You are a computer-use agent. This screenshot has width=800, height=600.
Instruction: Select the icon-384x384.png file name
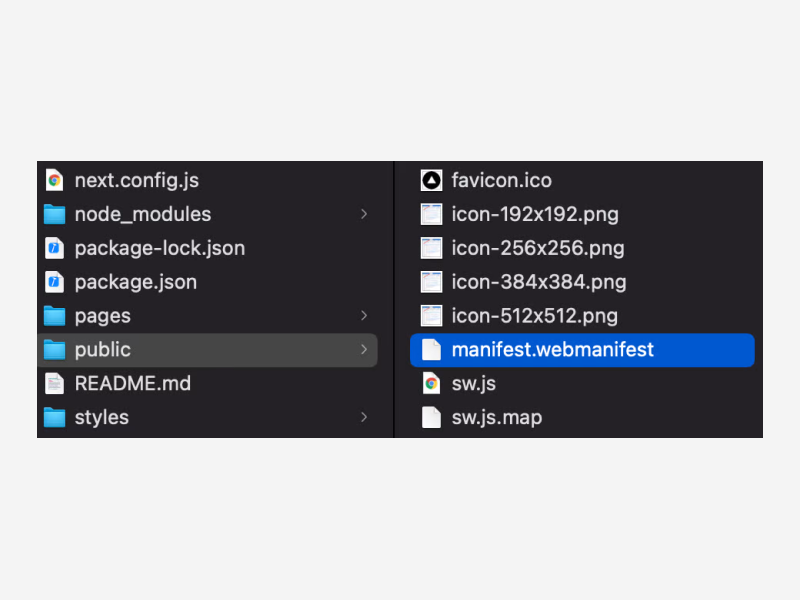coord(538,282)
